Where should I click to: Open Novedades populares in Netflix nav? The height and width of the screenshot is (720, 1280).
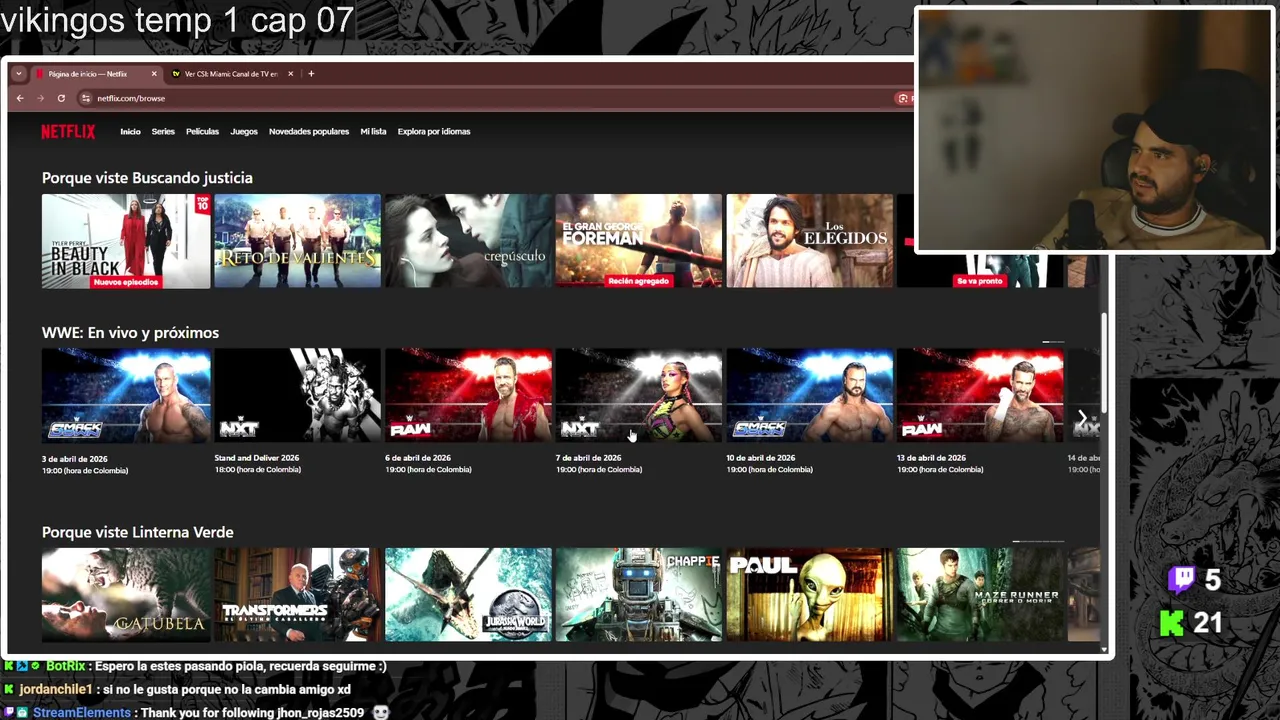[x=309, y=131]
